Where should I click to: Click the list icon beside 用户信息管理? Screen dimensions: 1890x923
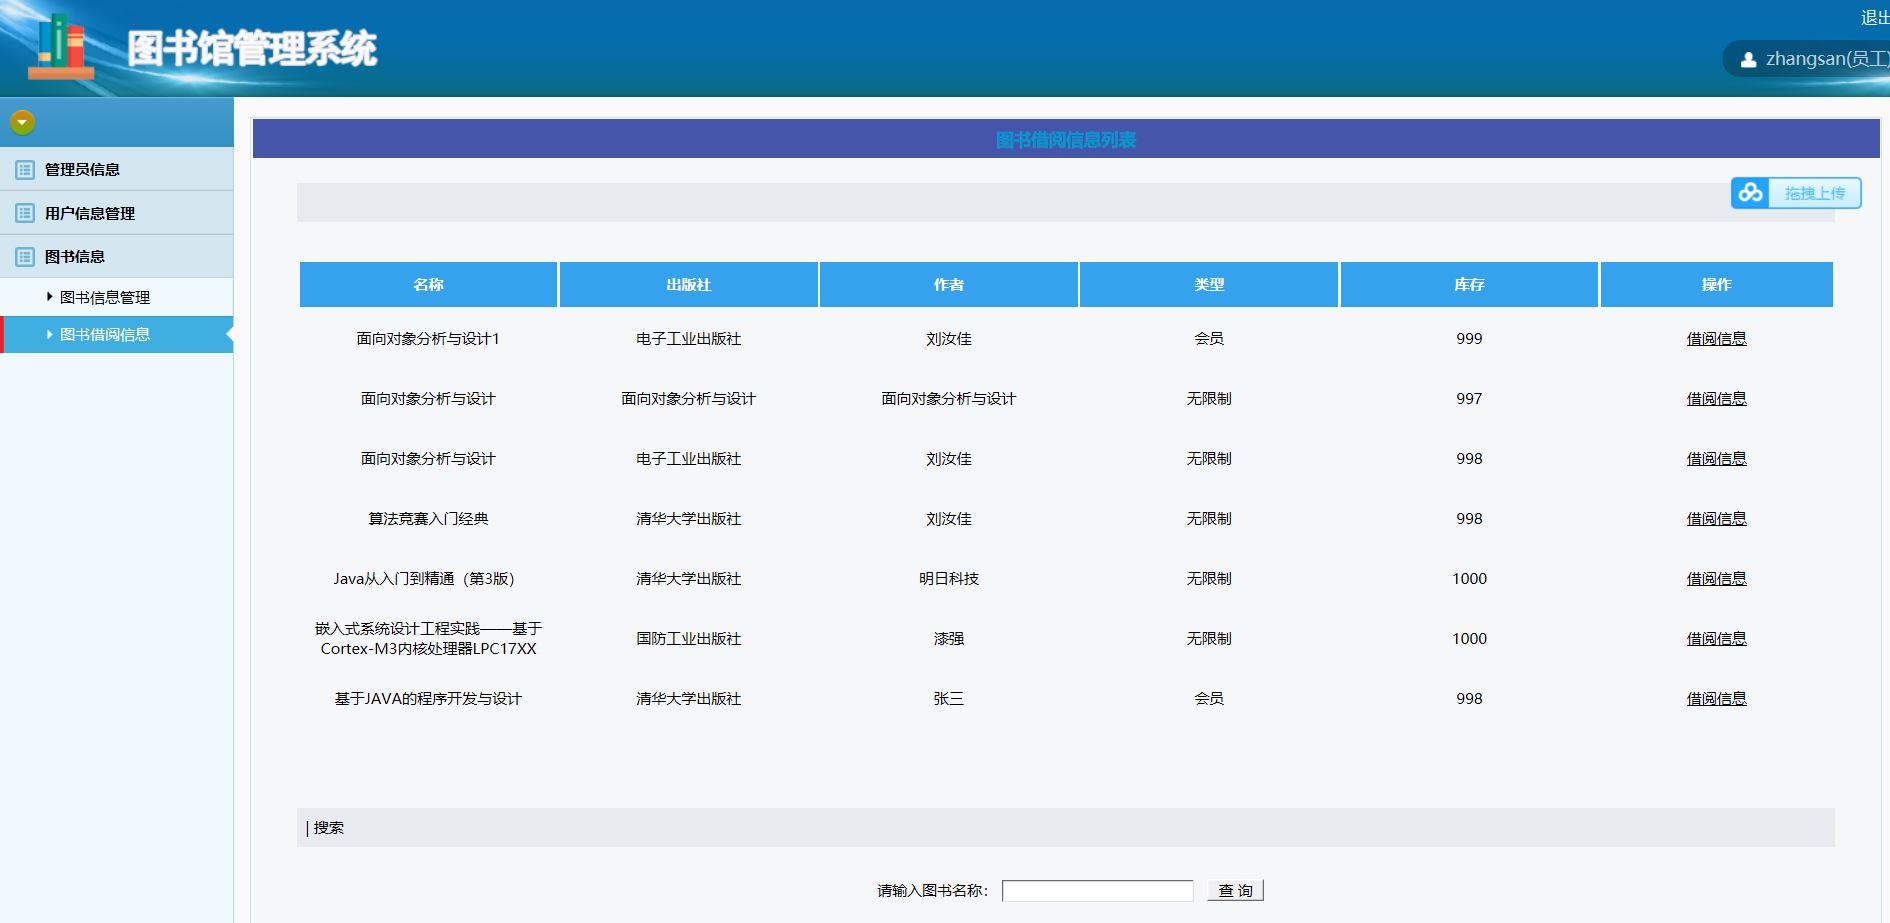(25, 213)
